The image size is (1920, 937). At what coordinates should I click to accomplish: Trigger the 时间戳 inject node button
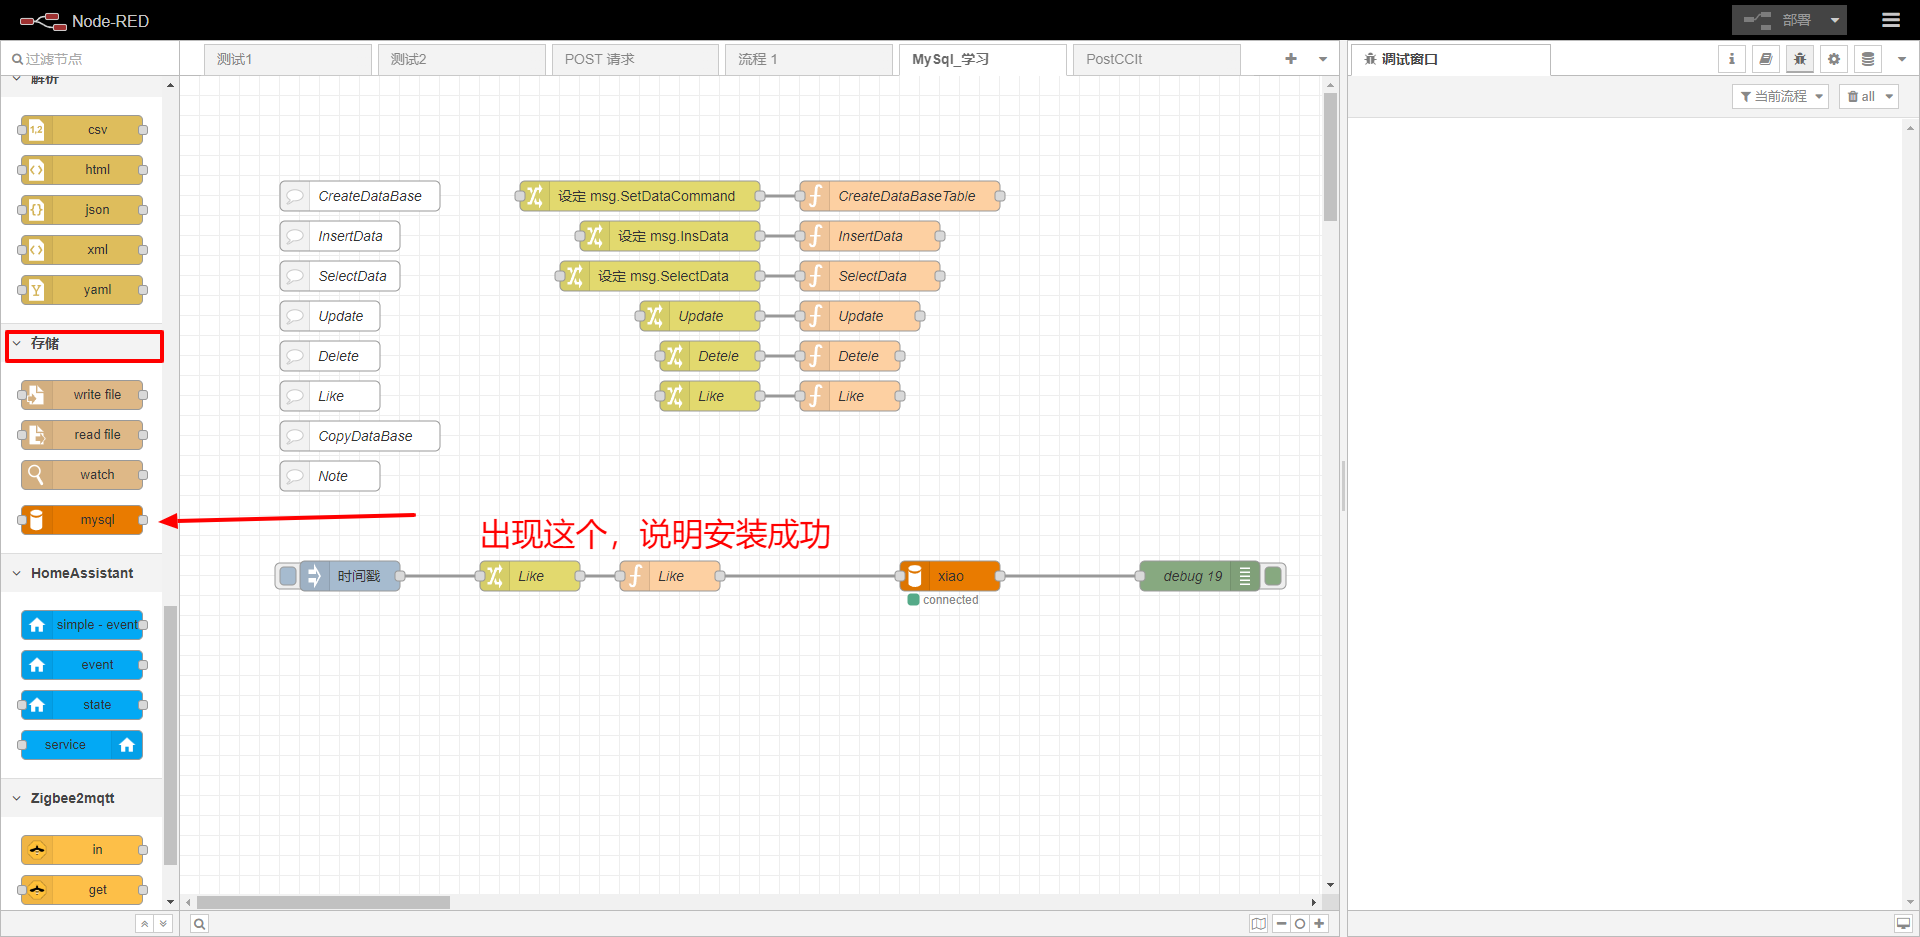pyautogui.click(x=288, y=576)
